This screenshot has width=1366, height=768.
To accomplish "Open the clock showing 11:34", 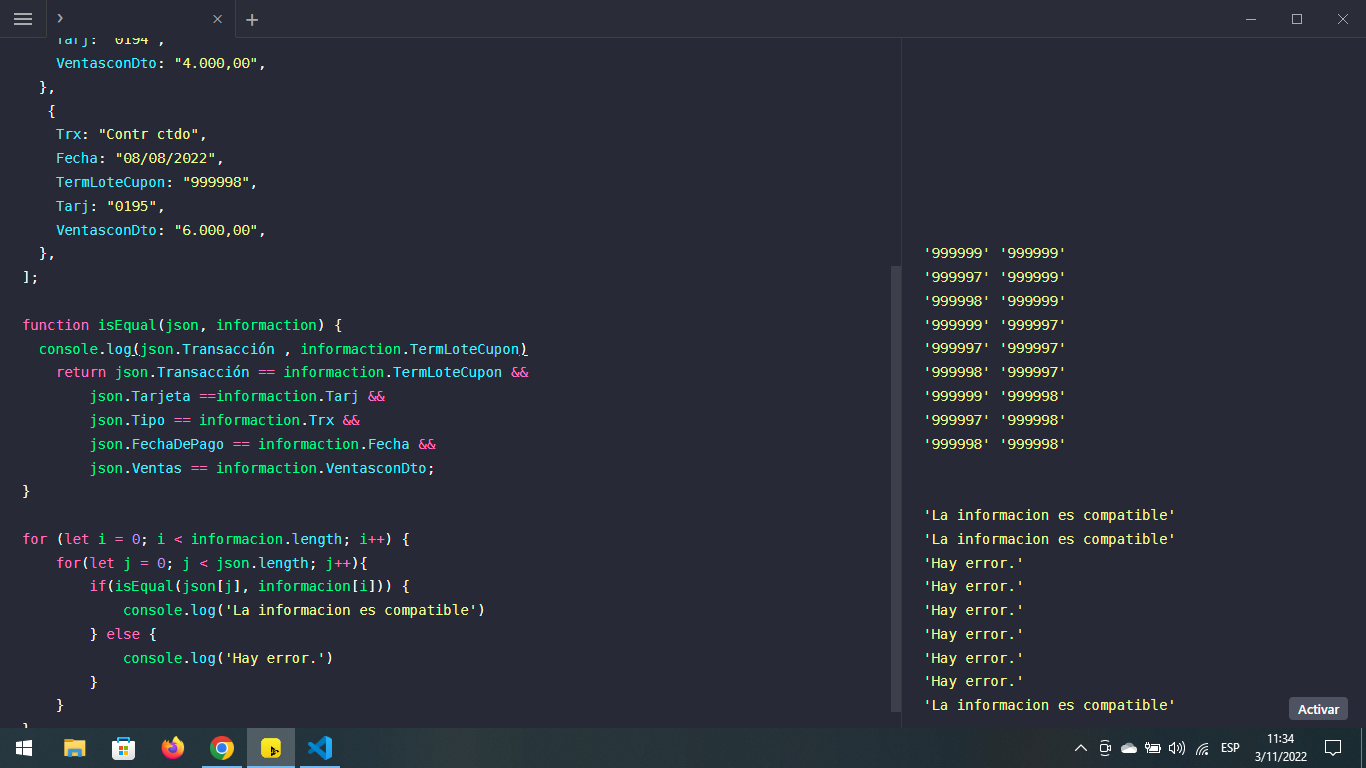I will [x=1280, y=748].
